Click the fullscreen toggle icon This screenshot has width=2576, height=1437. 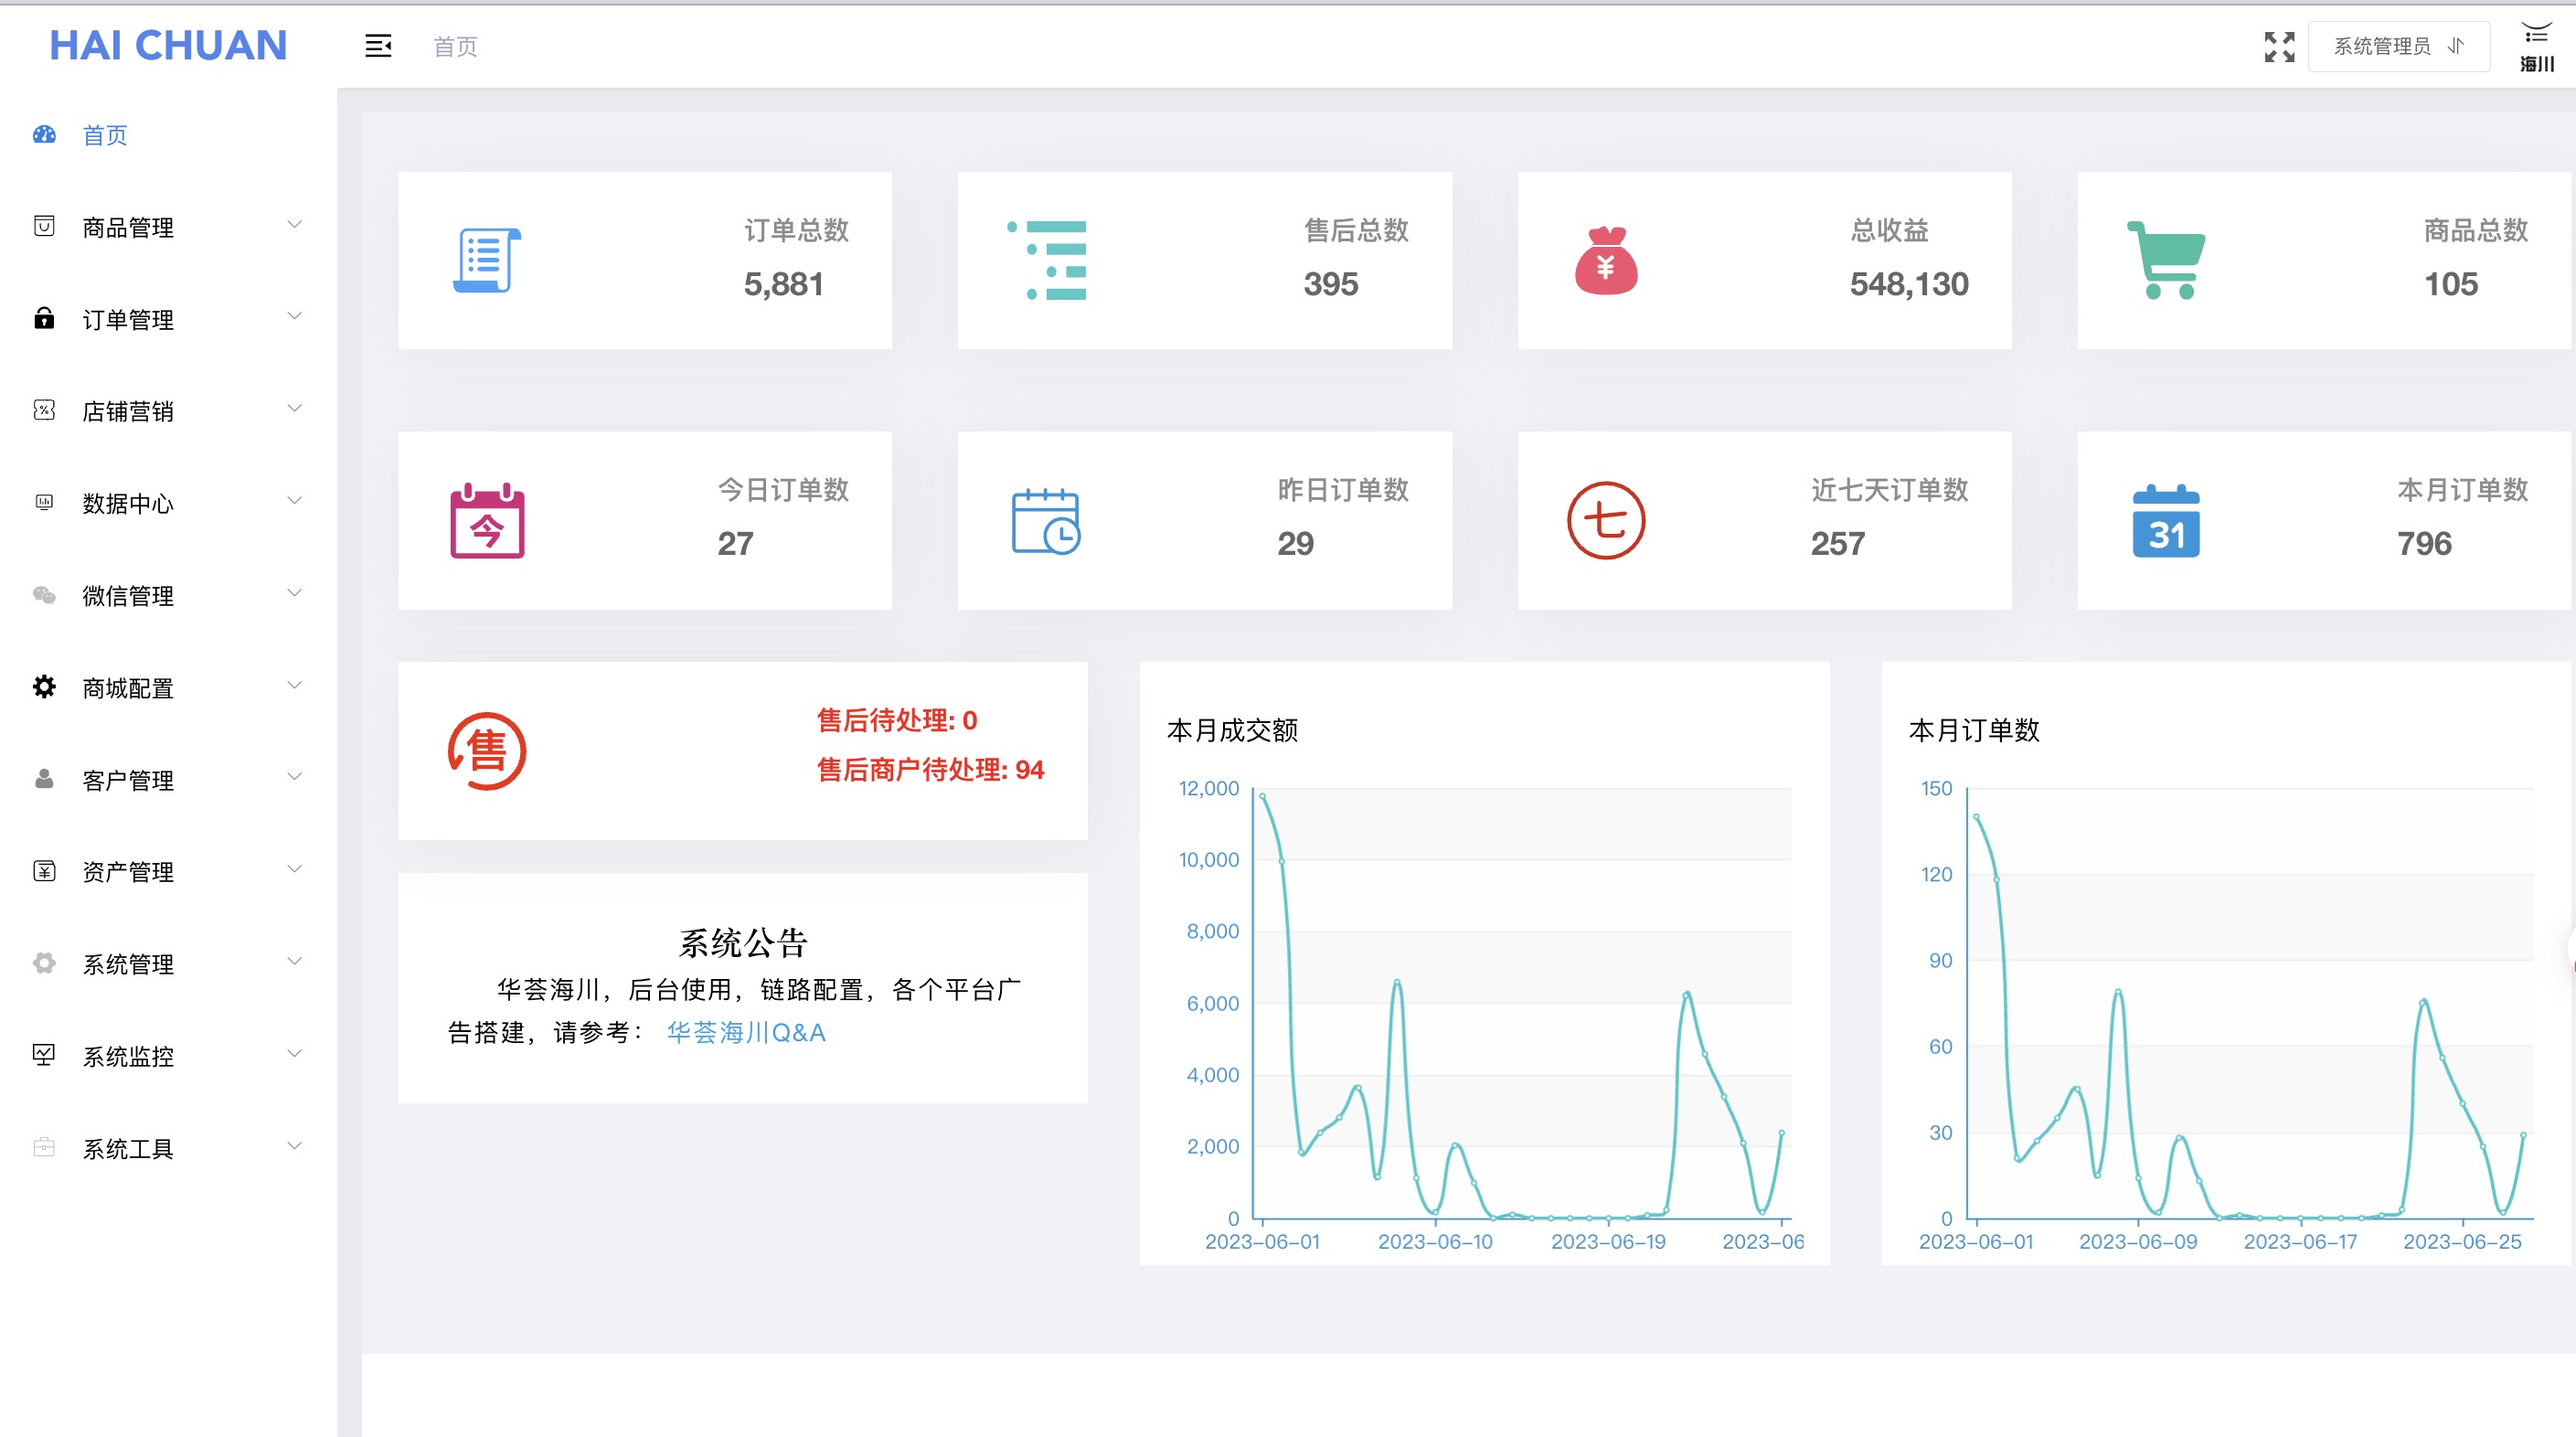pos(2279,46)
